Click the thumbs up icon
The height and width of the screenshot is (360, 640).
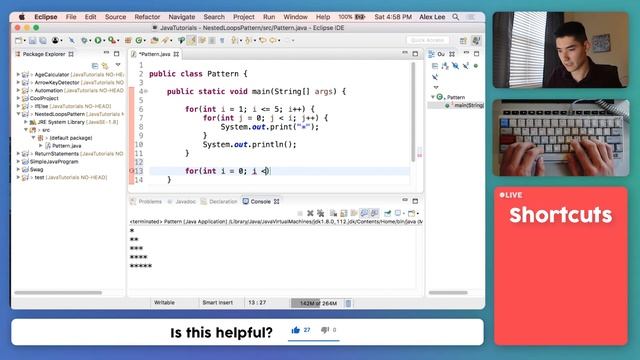click(x=296, y=330)
